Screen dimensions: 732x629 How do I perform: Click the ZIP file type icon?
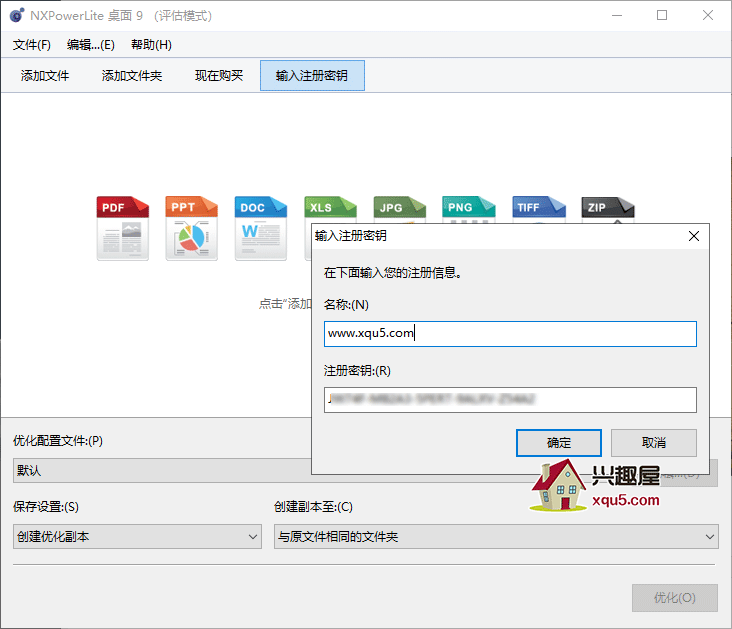(x=608, y=209)
